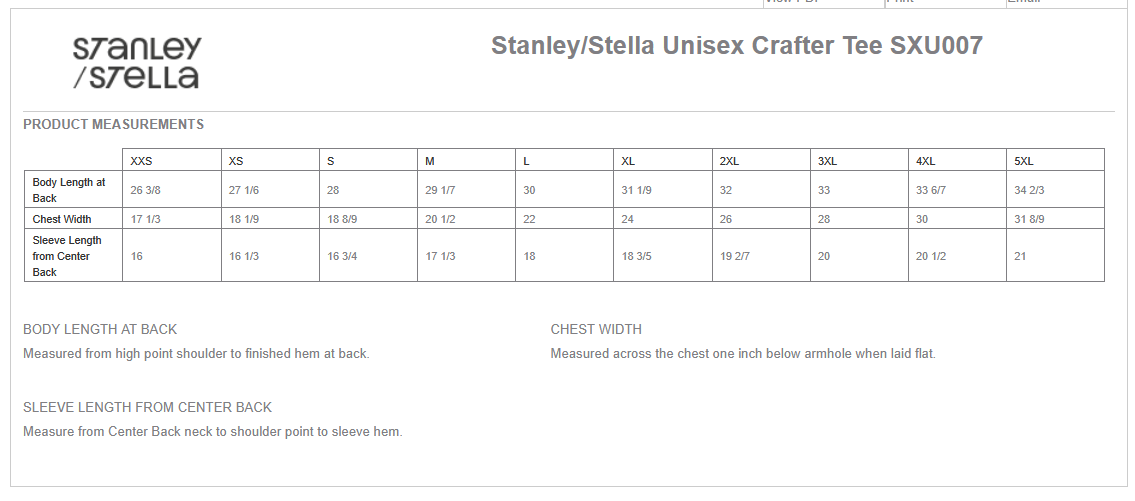
Task: Click the Stanley/Stella Unisex Crafter Tee SXU007 title
Action: (736, 46)
